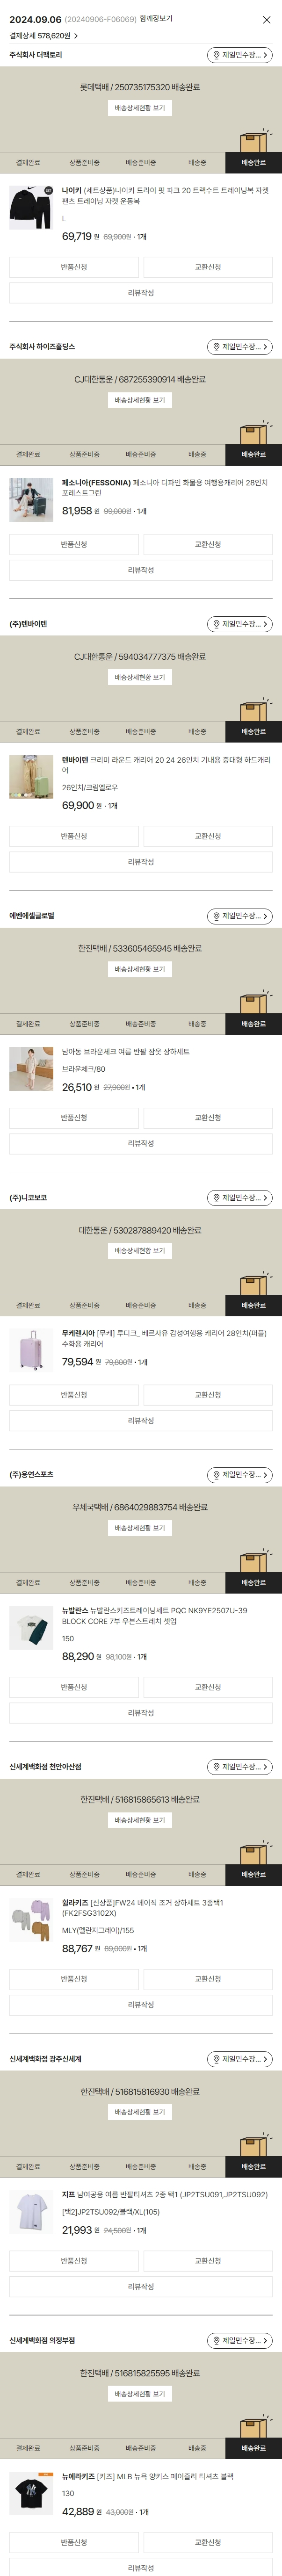This screenshot has height=2576, width=282.
Task: Click 교환신청 for the 페소니아 carrier order
Action: (x=208, y=544)
